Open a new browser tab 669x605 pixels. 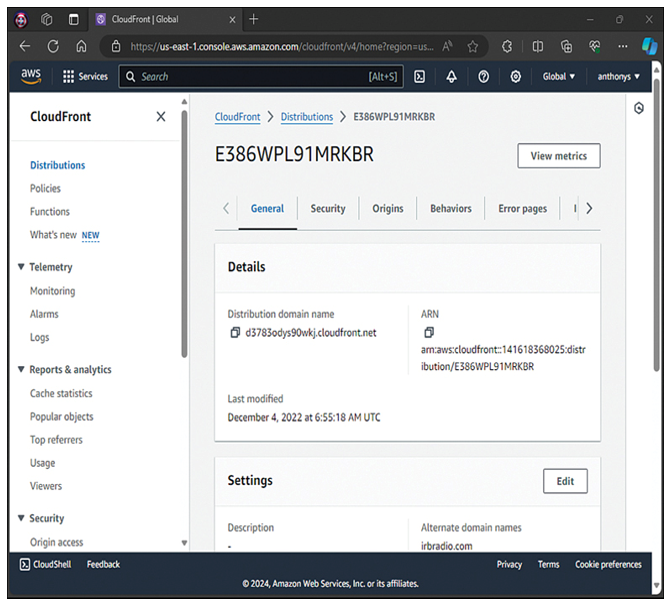(253, 19)
